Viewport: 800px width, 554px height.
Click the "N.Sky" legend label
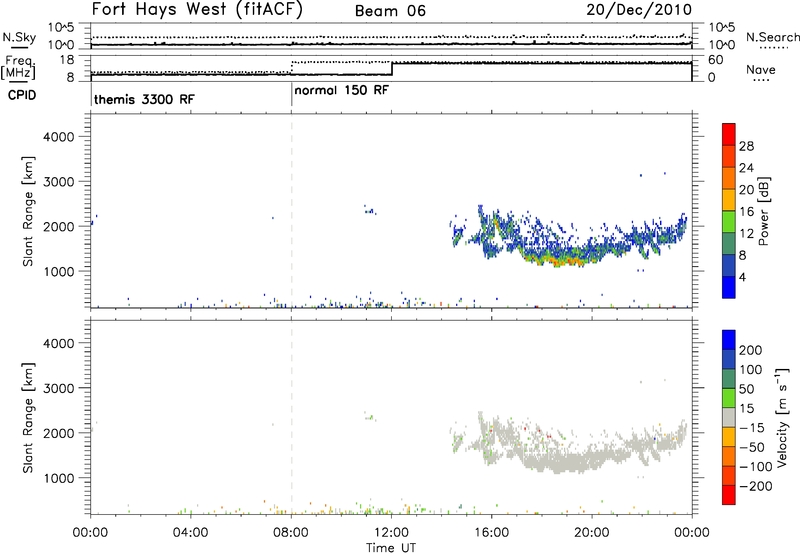(19, 37)
